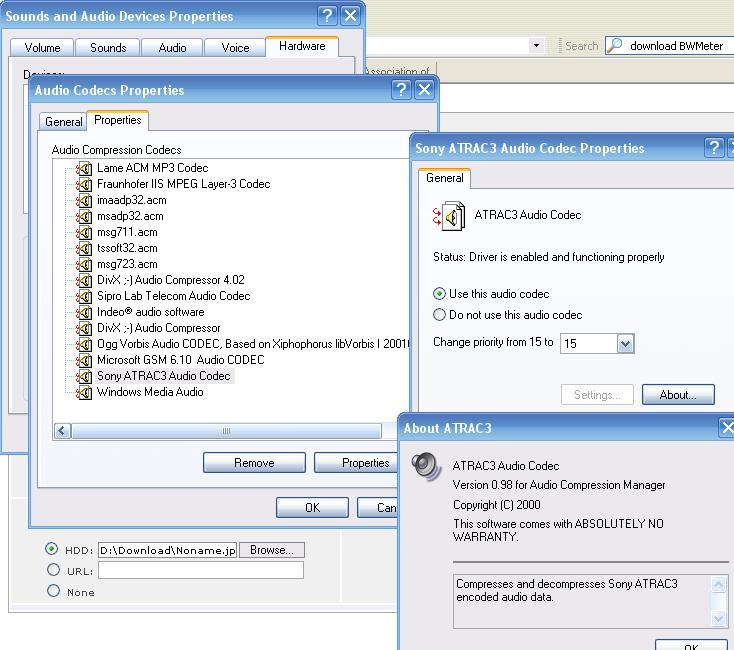Screen dimensions: 734x650
Task: Click Cancel in Audio Codecs Properties
Action: pyautogui.click(x=377, y=508)
